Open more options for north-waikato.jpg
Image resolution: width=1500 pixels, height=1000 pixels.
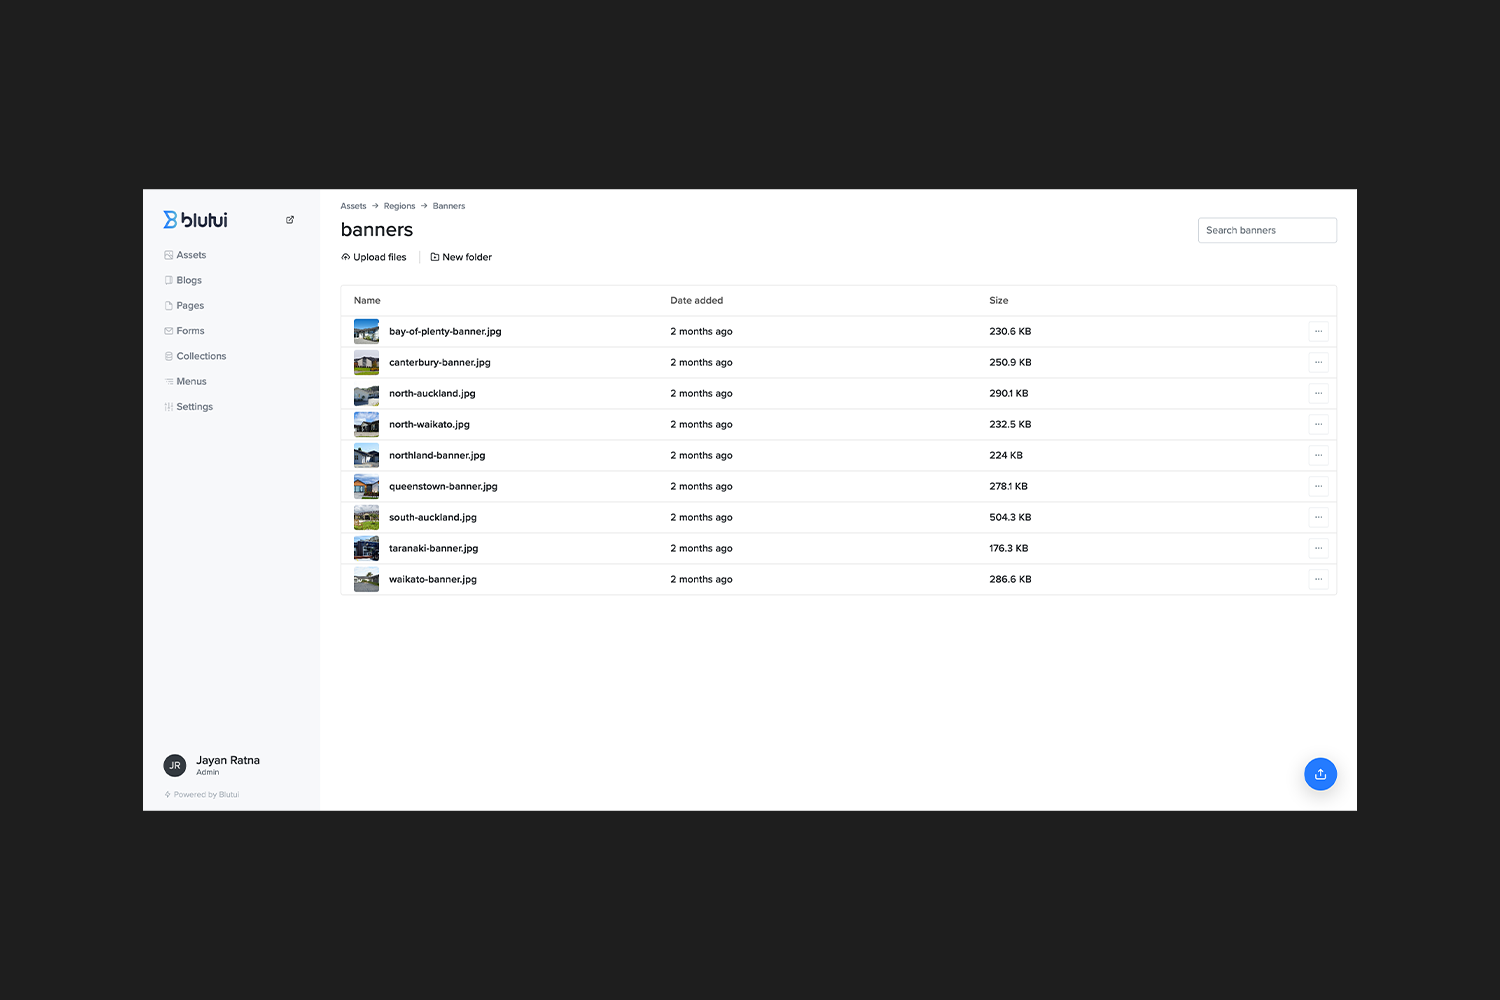click(x=1318, y=424)
